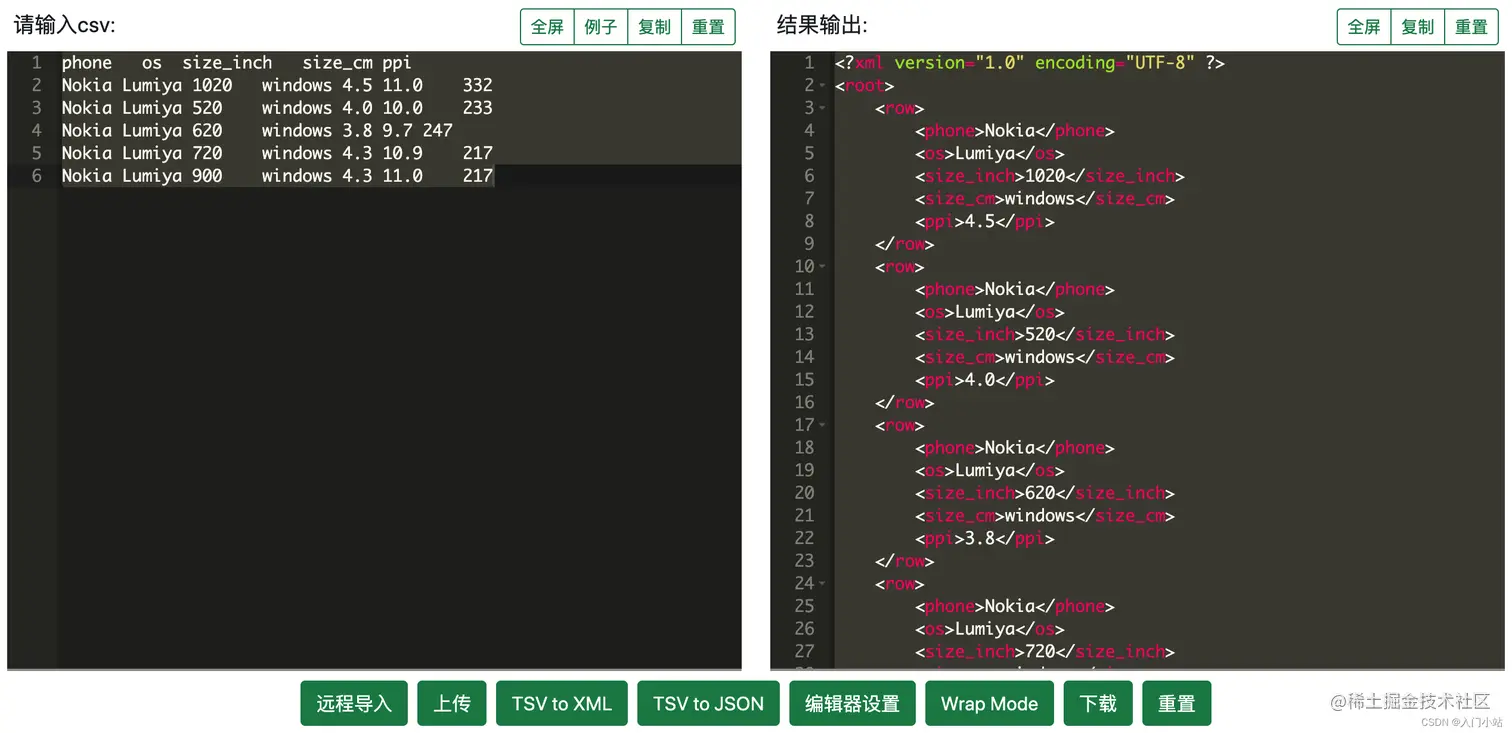The height and width of the screenshot is (733, 1512).
Task: Reset the result output via its 重置 button
Action: click(x=1471, y=27)
